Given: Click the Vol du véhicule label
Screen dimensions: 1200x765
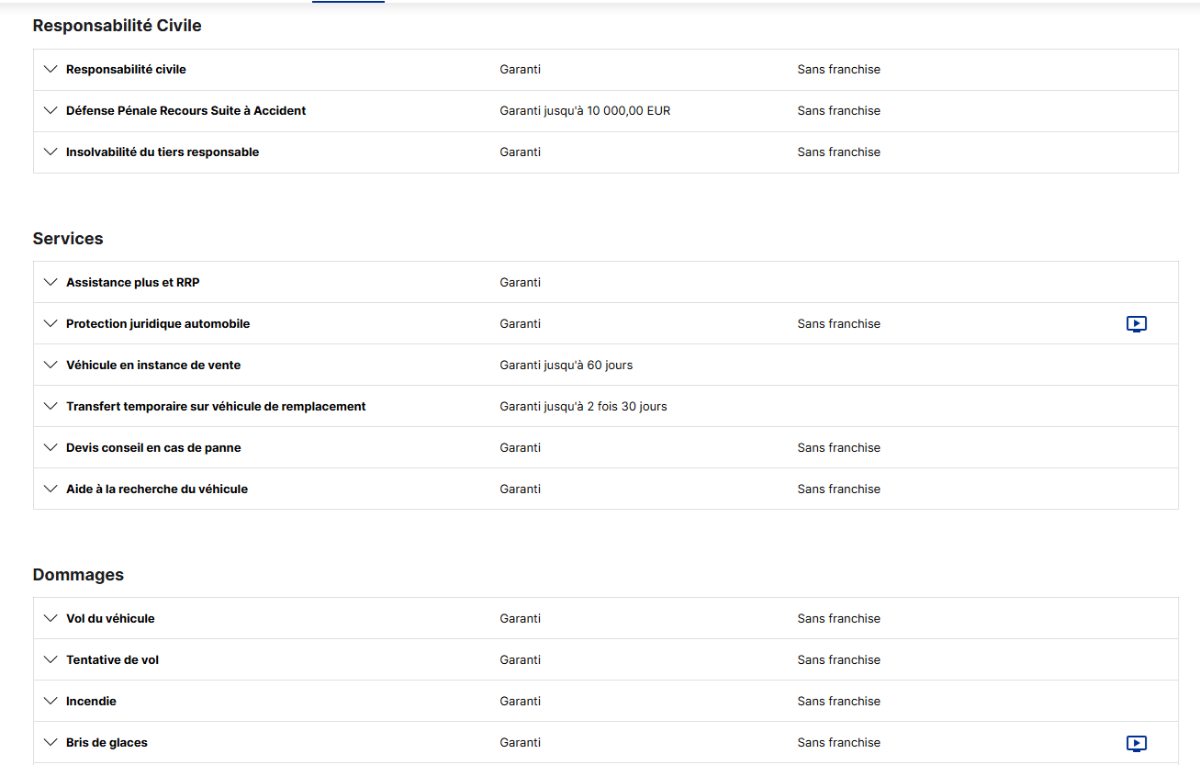Looking at the screenshot, I should [x=110, y=619].
